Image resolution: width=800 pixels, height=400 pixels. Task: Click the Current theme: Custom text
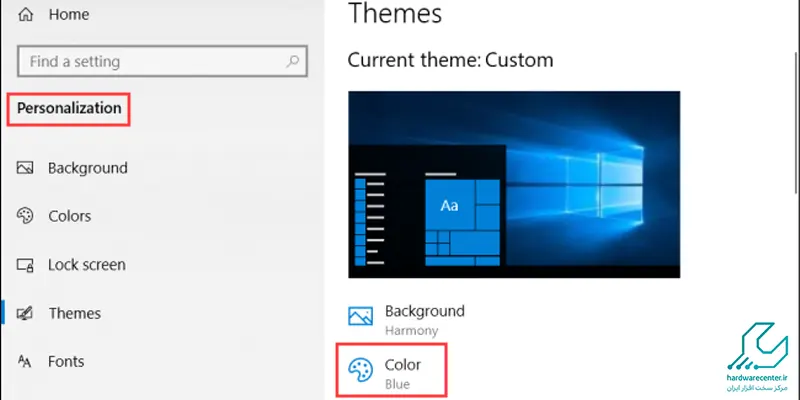(451, 60)
